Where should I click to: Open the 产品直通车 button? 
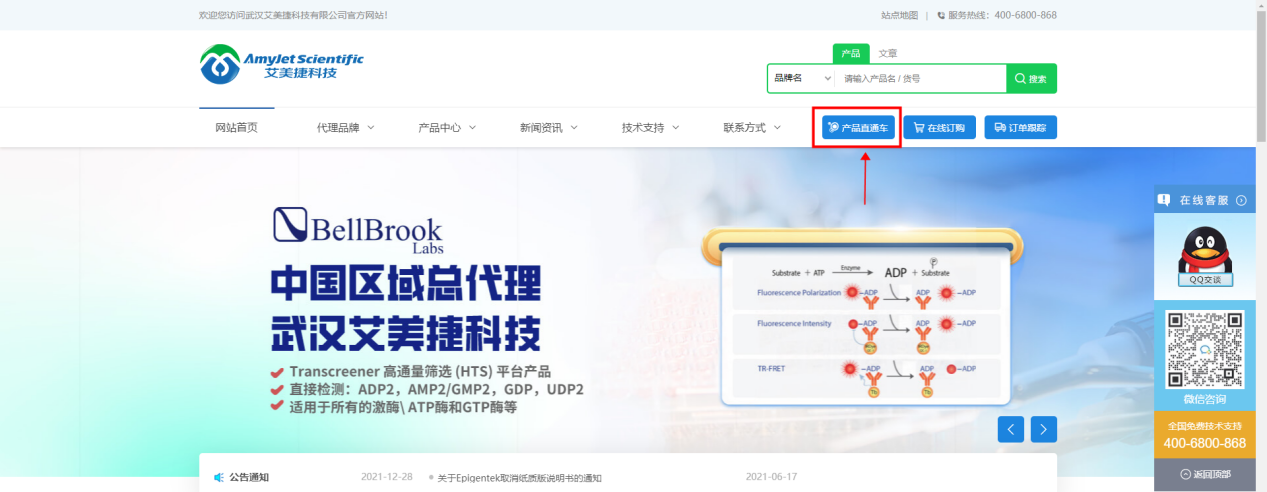858,128
